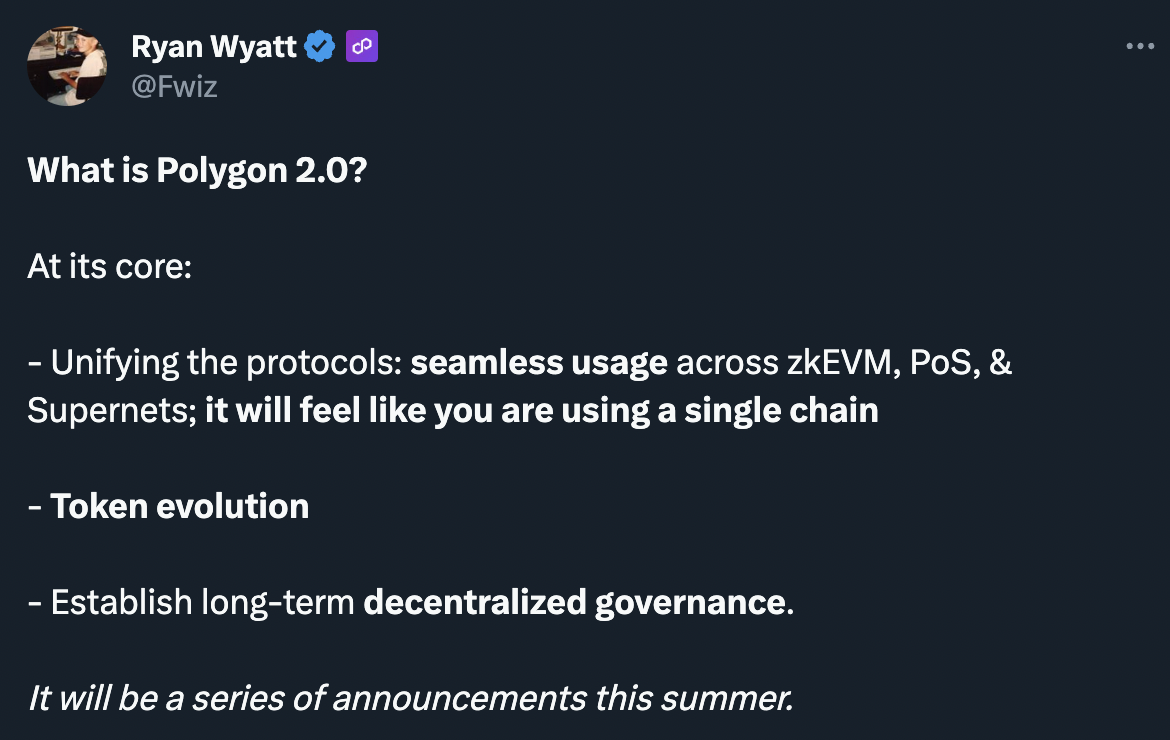The image size is (1170, 740).
Task: Click the heading 'What is Polygon 2.0?'
Action: click(197, 170)
